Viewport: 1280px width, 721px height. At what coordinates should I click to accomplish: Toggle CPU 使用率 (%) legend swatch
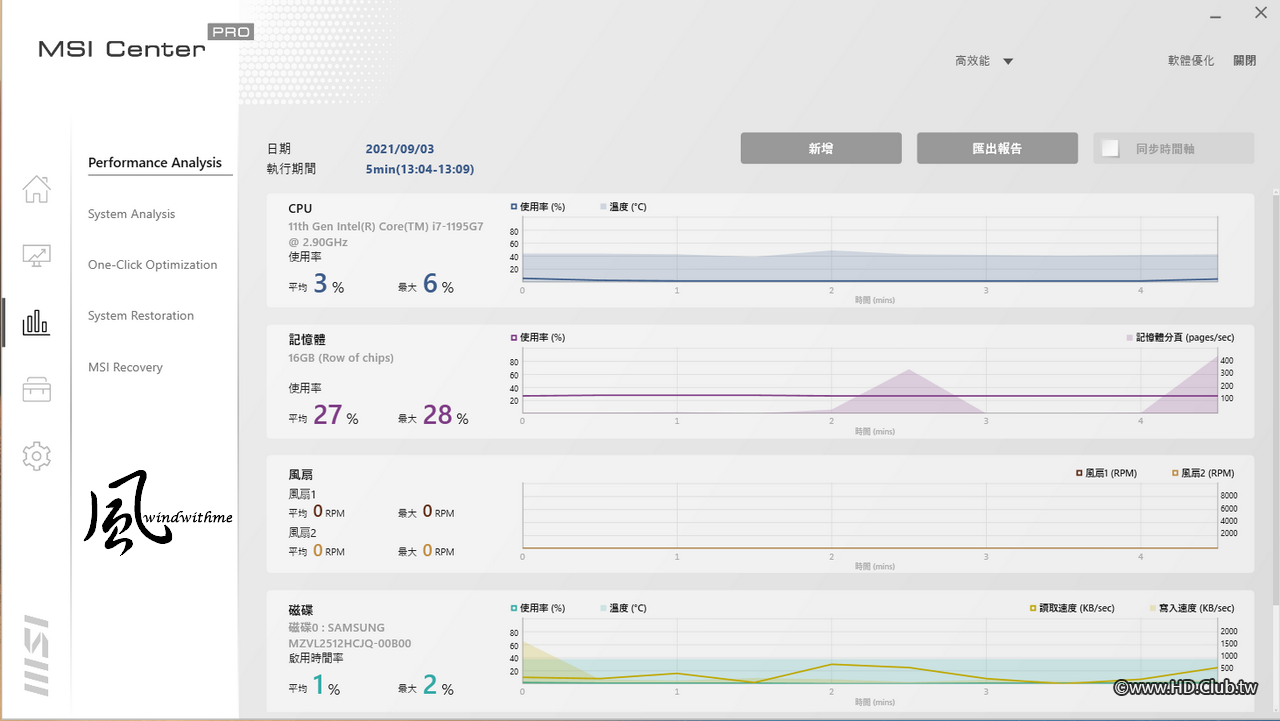514,207
